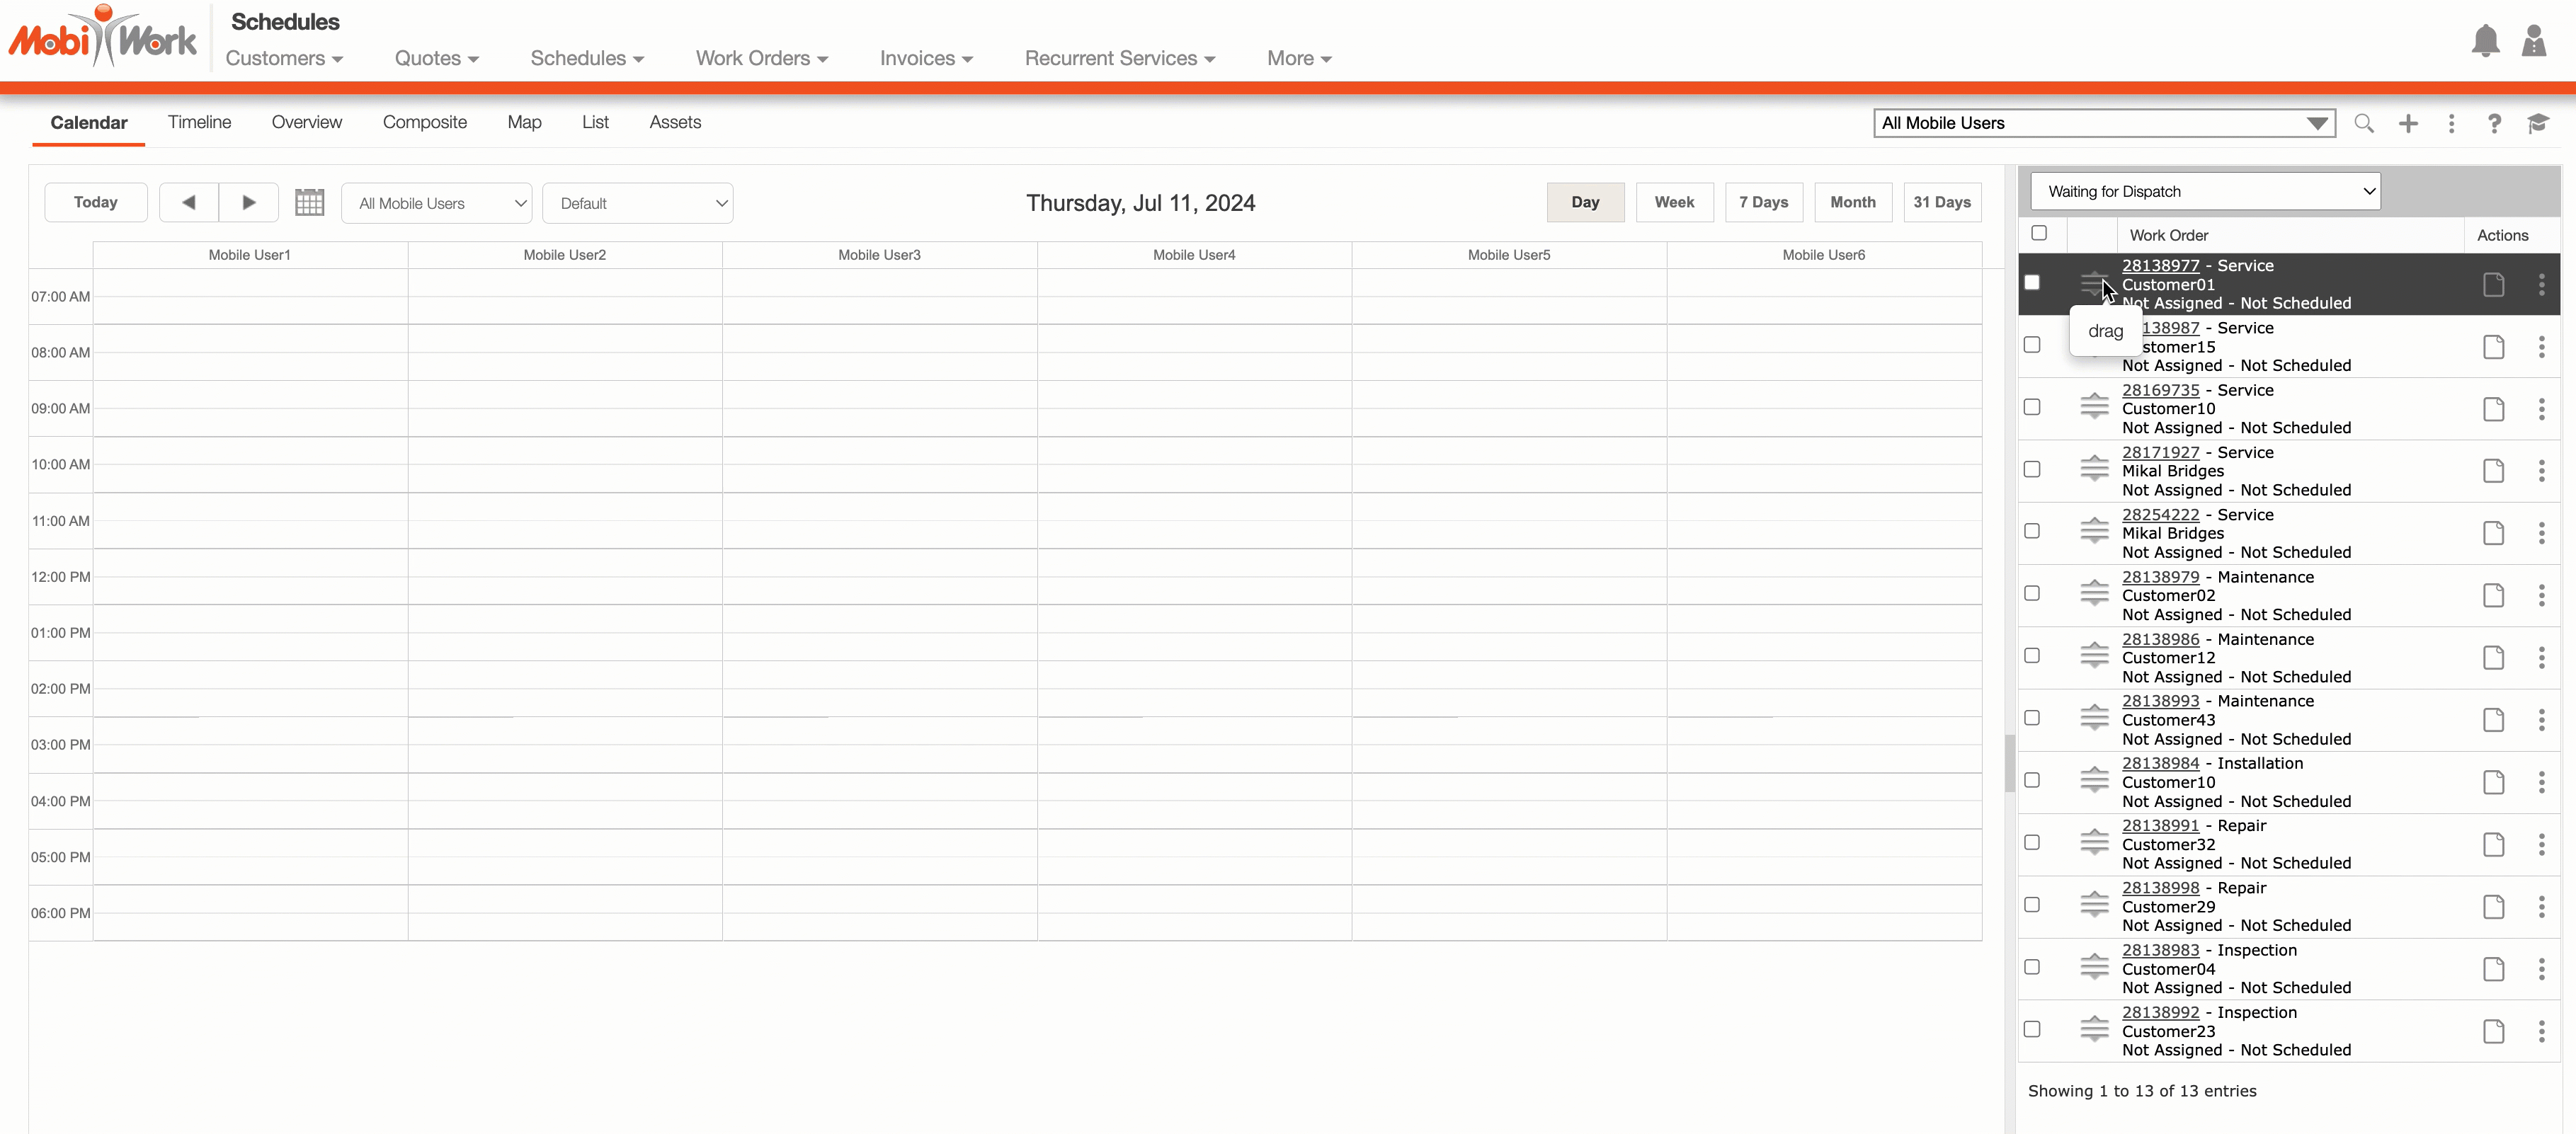Screen dimensions: 2576x1134
Task: Expand the Waiting for Dispatch dropdown
Action: point(2205,191)
